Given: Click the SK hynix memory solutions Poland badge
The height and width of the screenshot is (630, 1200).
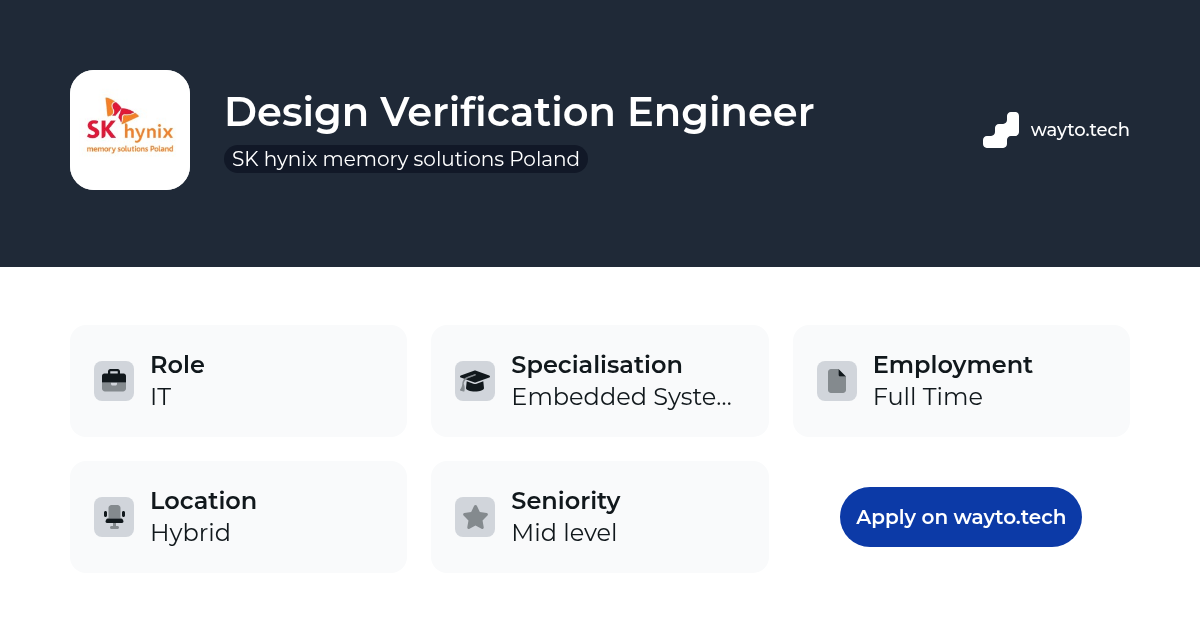Looking at the screenshot, I should point(405,158).
